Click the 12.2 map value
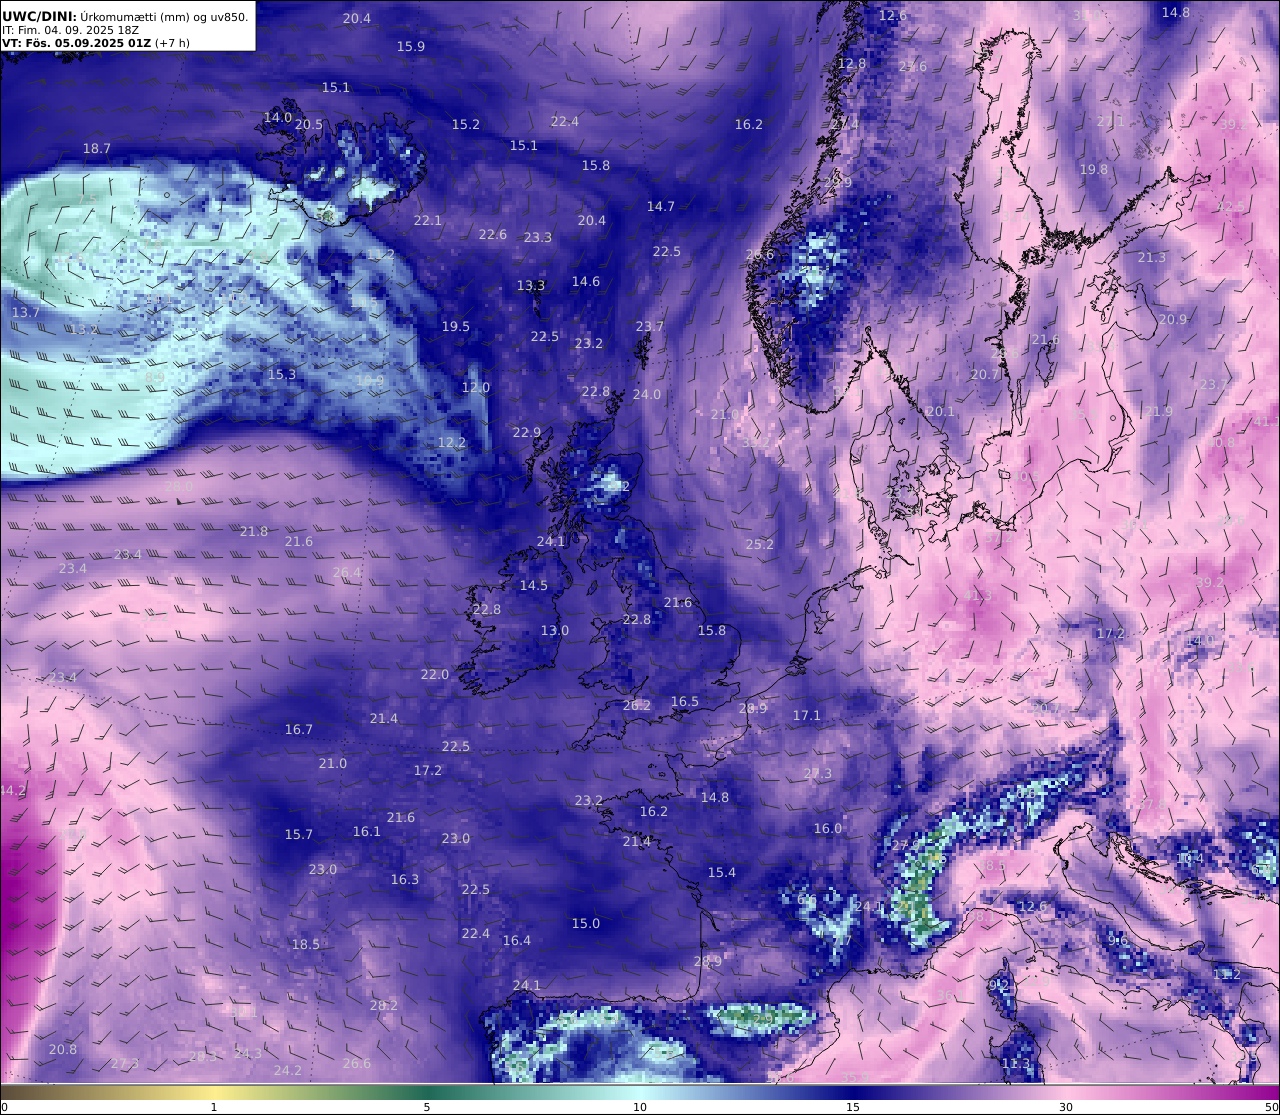 click(452, 443)
